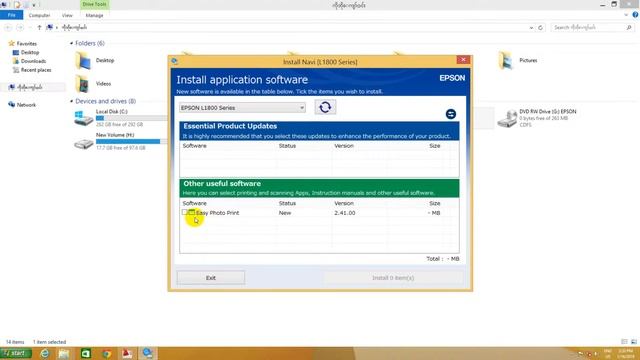Select the Install Navi taskbar icon
Image resolution: width=640 pixels, height=360 pixels.
coord(147,353)
